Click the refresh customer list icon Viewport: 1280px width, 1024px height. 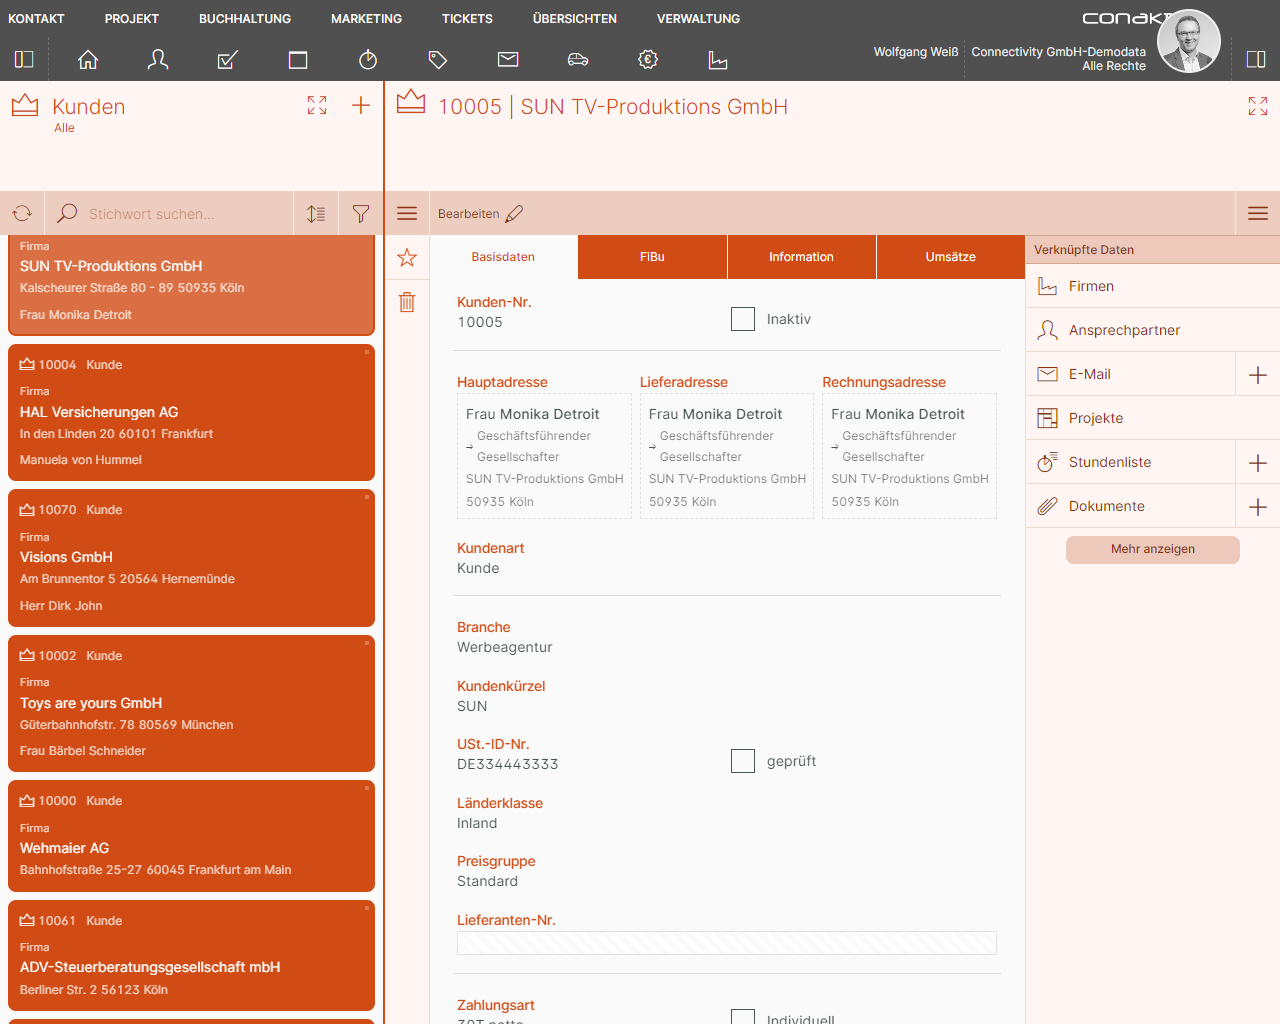pos(22,213)
